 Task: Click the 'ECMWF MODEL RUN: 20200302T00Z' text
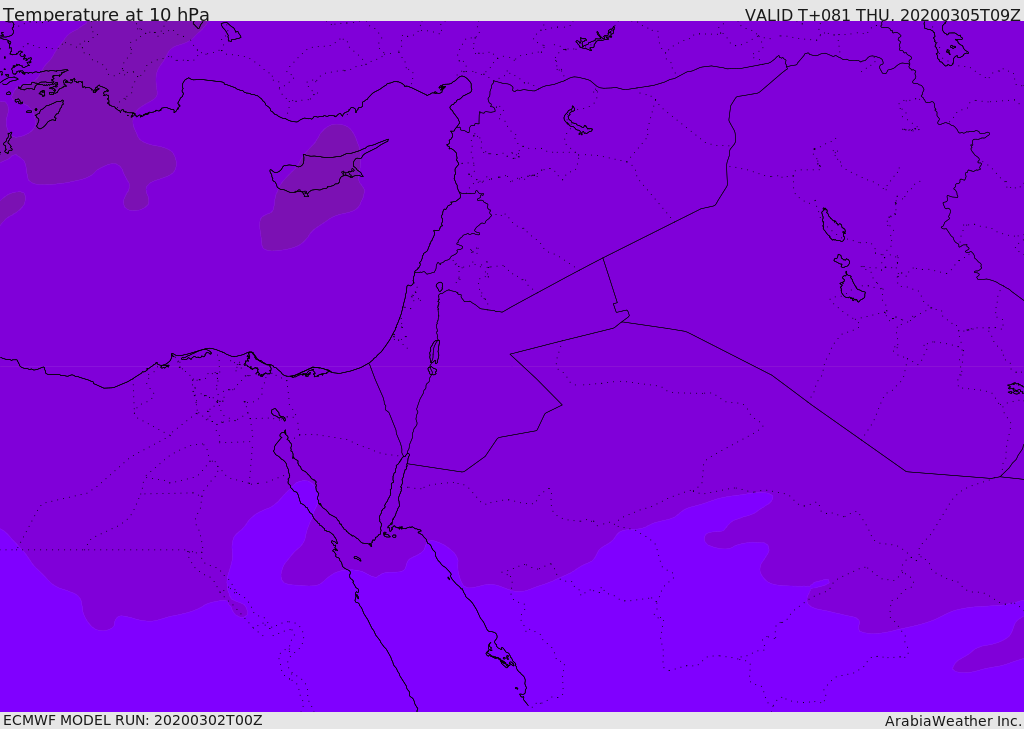coord(133,721)
